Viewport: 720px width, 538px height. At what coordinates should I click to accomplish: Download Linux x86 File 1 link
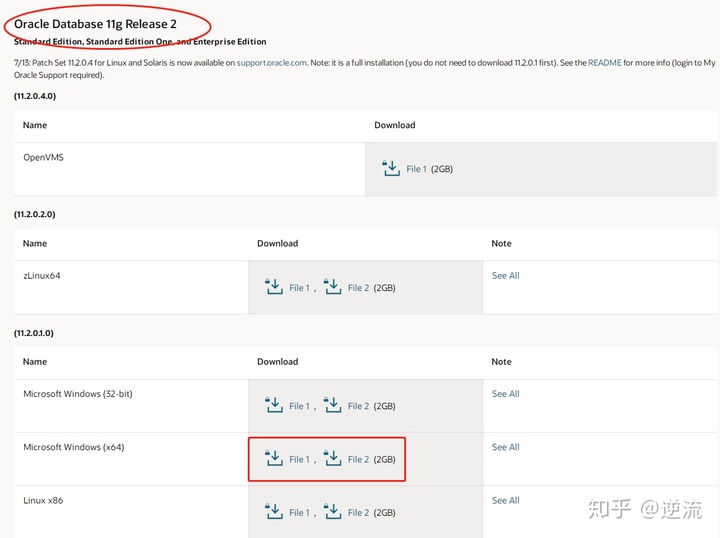coord(299,513)
